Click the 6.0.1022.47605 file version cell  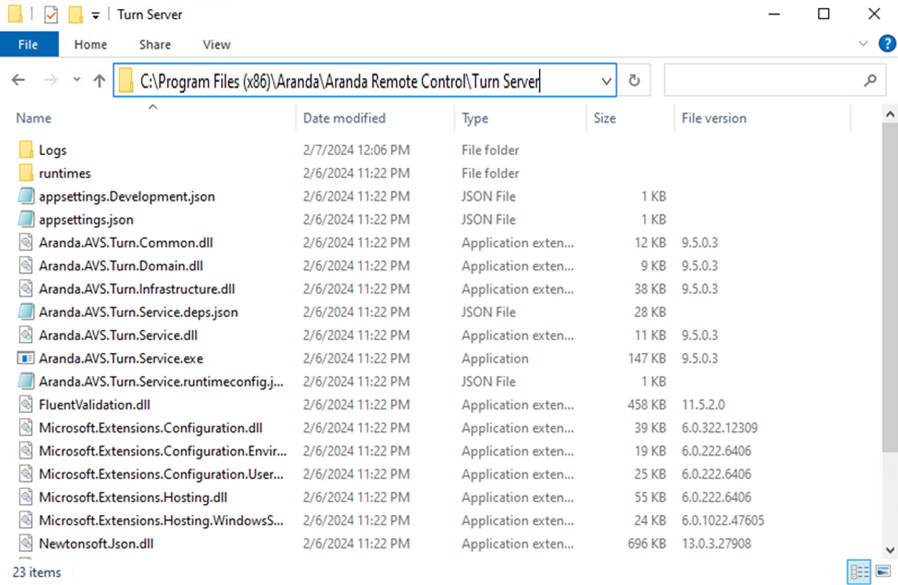(723, 521)
